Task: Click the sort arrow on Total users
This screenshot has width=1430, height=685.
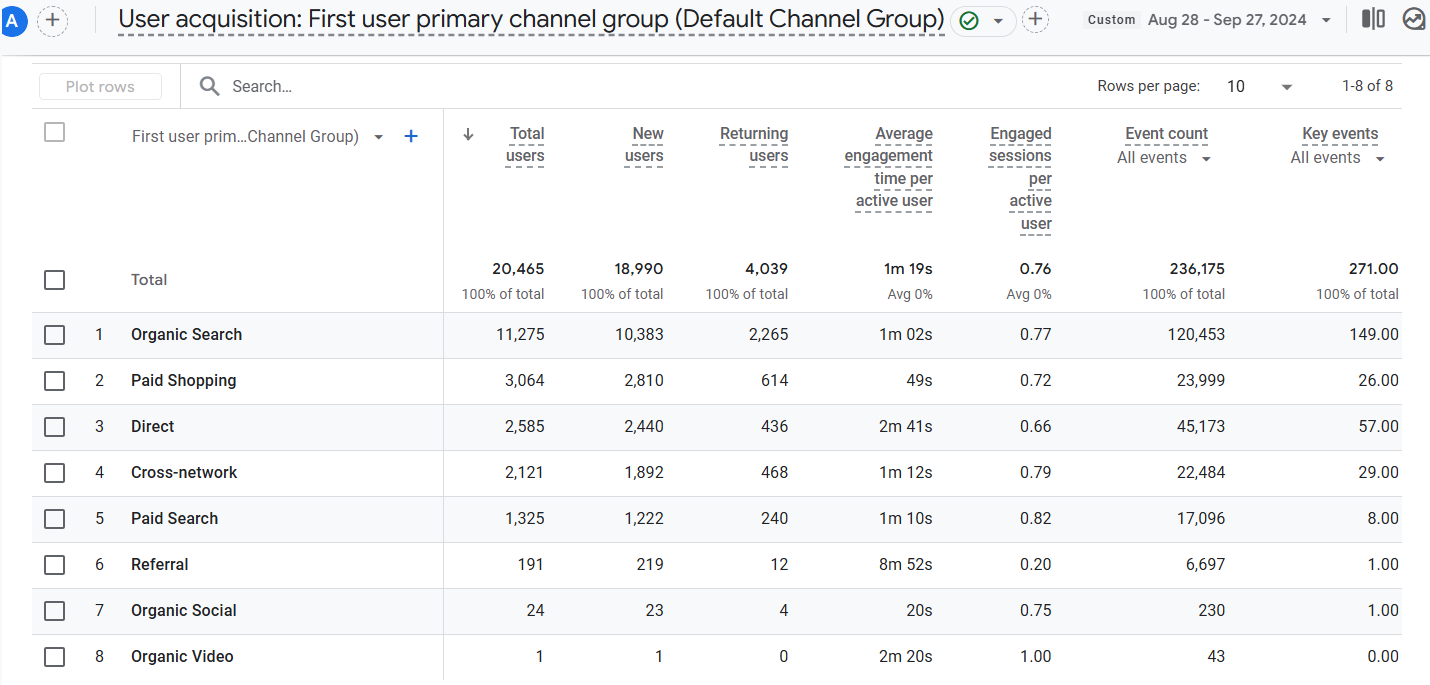Action: pos(468,135)
